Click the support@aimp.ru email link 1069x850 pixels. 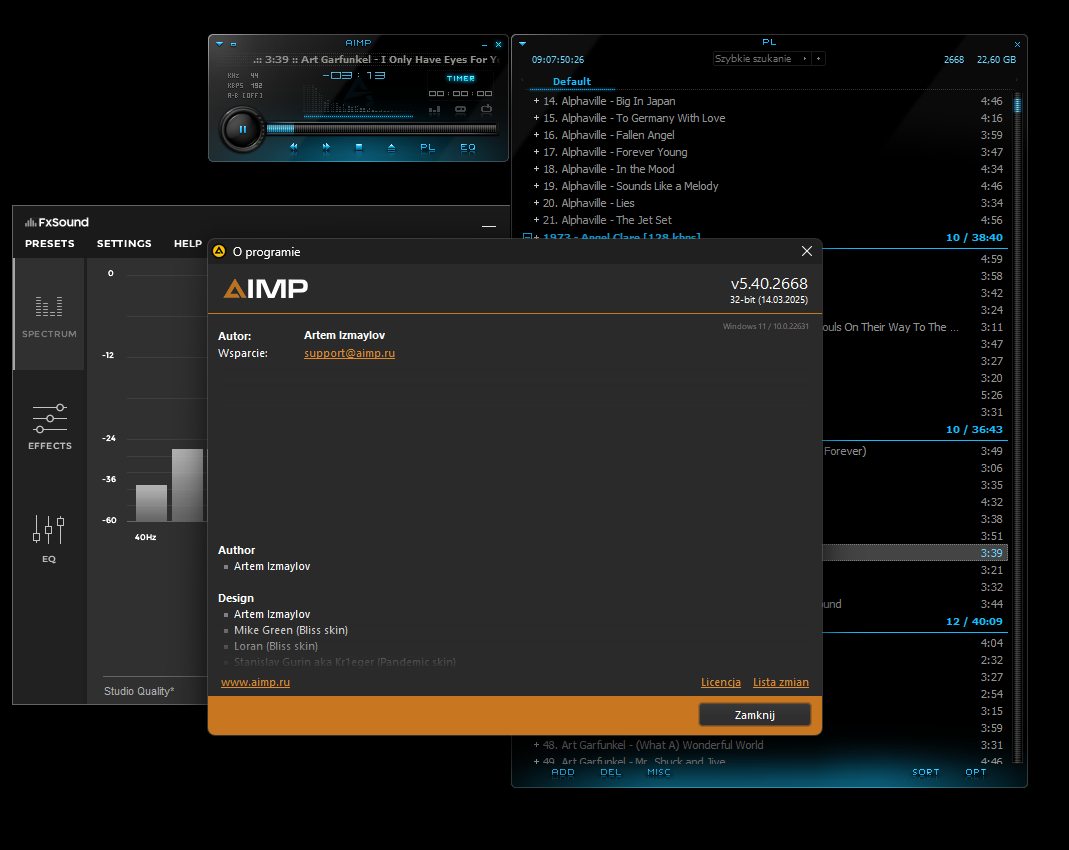pyautogui.click(x=350, y=353)
